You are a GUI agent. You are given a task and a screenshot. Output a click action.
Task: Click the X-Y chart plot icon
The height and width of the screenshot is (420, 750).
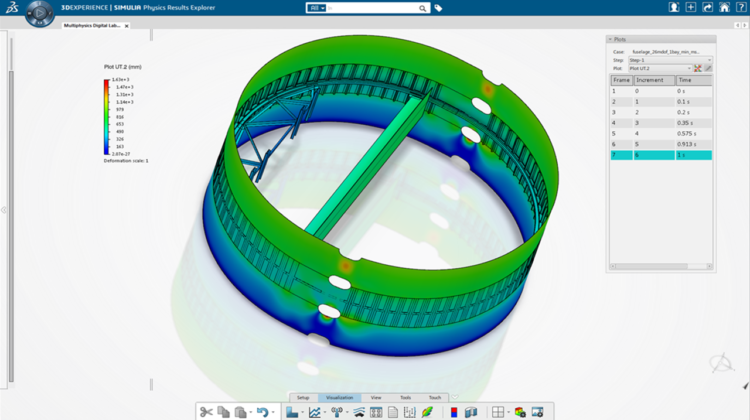click(315, 411)
